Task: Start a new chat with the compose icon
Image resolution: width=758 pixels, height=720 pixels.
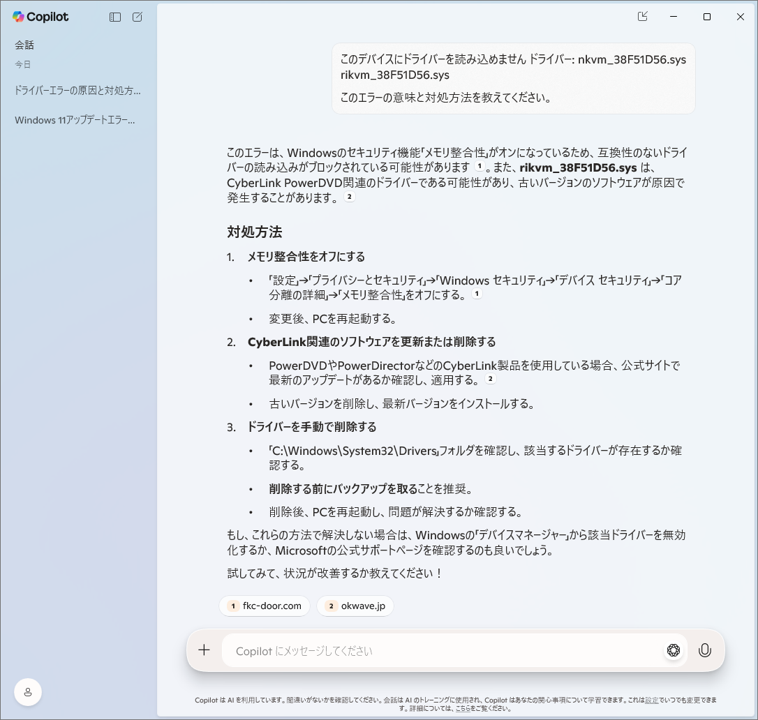Action: 137,17
